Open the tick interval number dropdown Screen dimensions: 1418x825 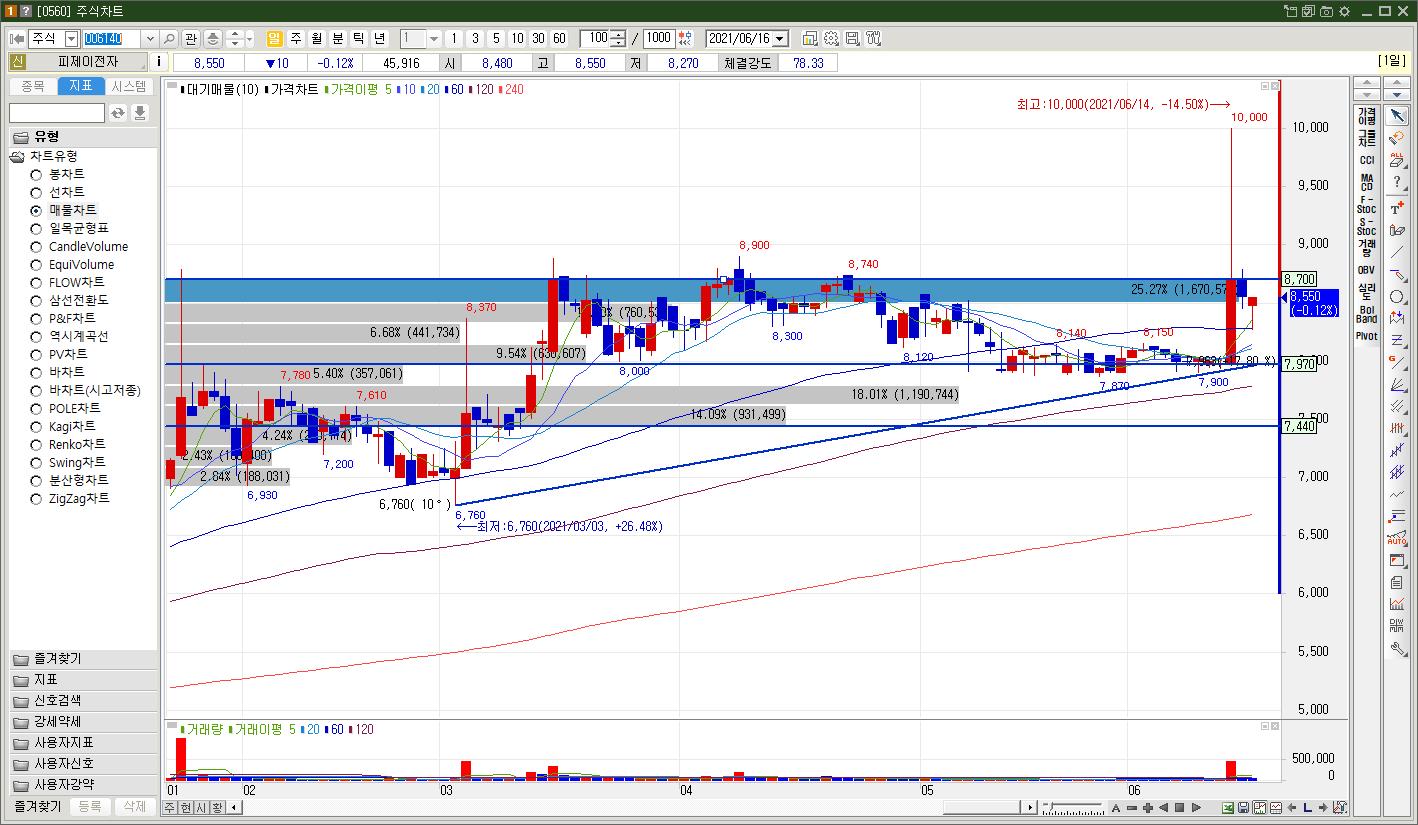click(434, 39)
